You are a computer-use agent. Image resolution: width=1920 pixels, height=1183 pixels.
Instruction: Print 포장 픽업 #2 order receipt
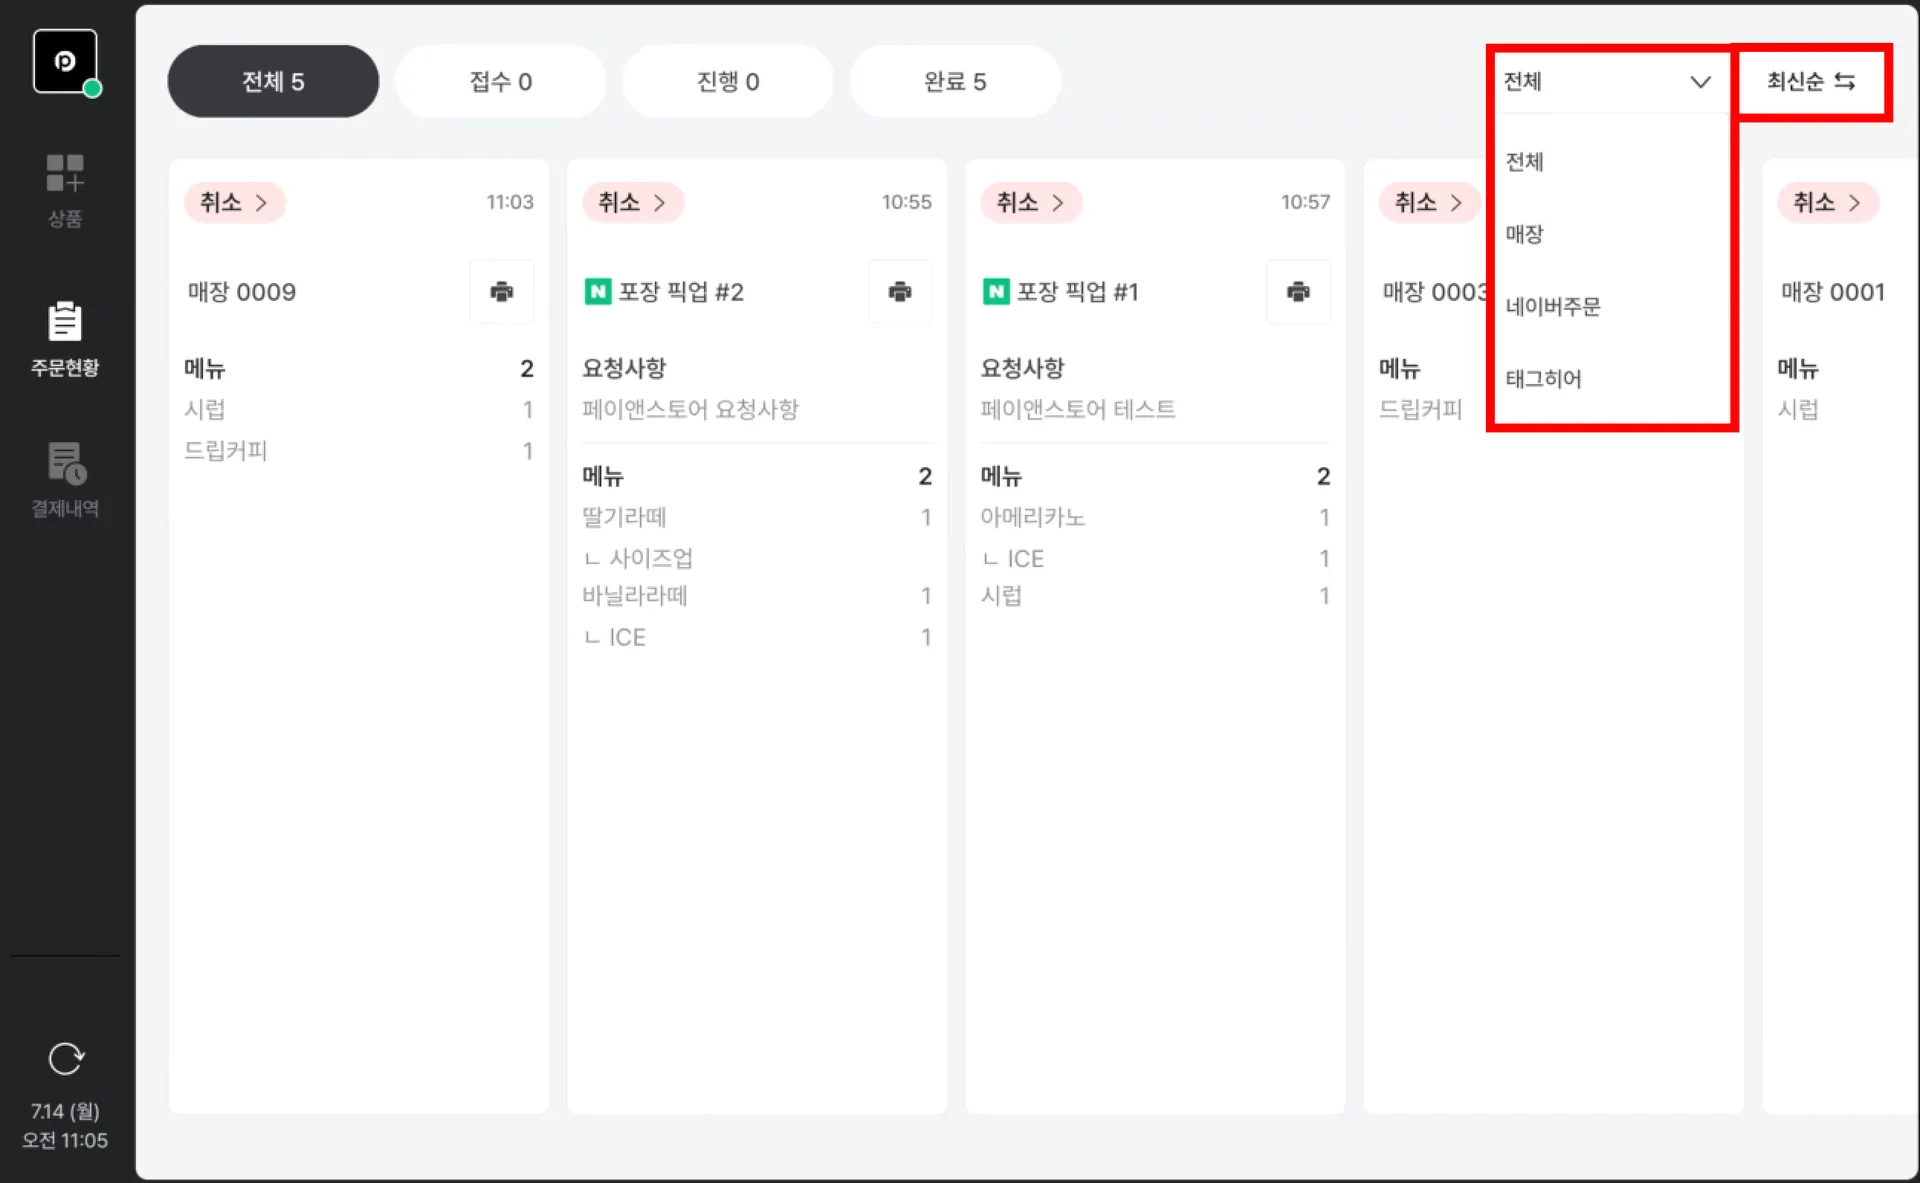tap(899, 291)
